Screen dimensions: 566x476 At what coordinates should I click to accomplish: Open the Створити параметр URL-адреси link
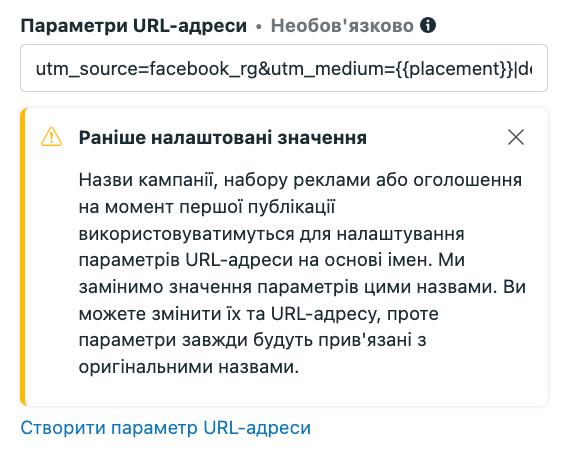click(x=166, y=428)
